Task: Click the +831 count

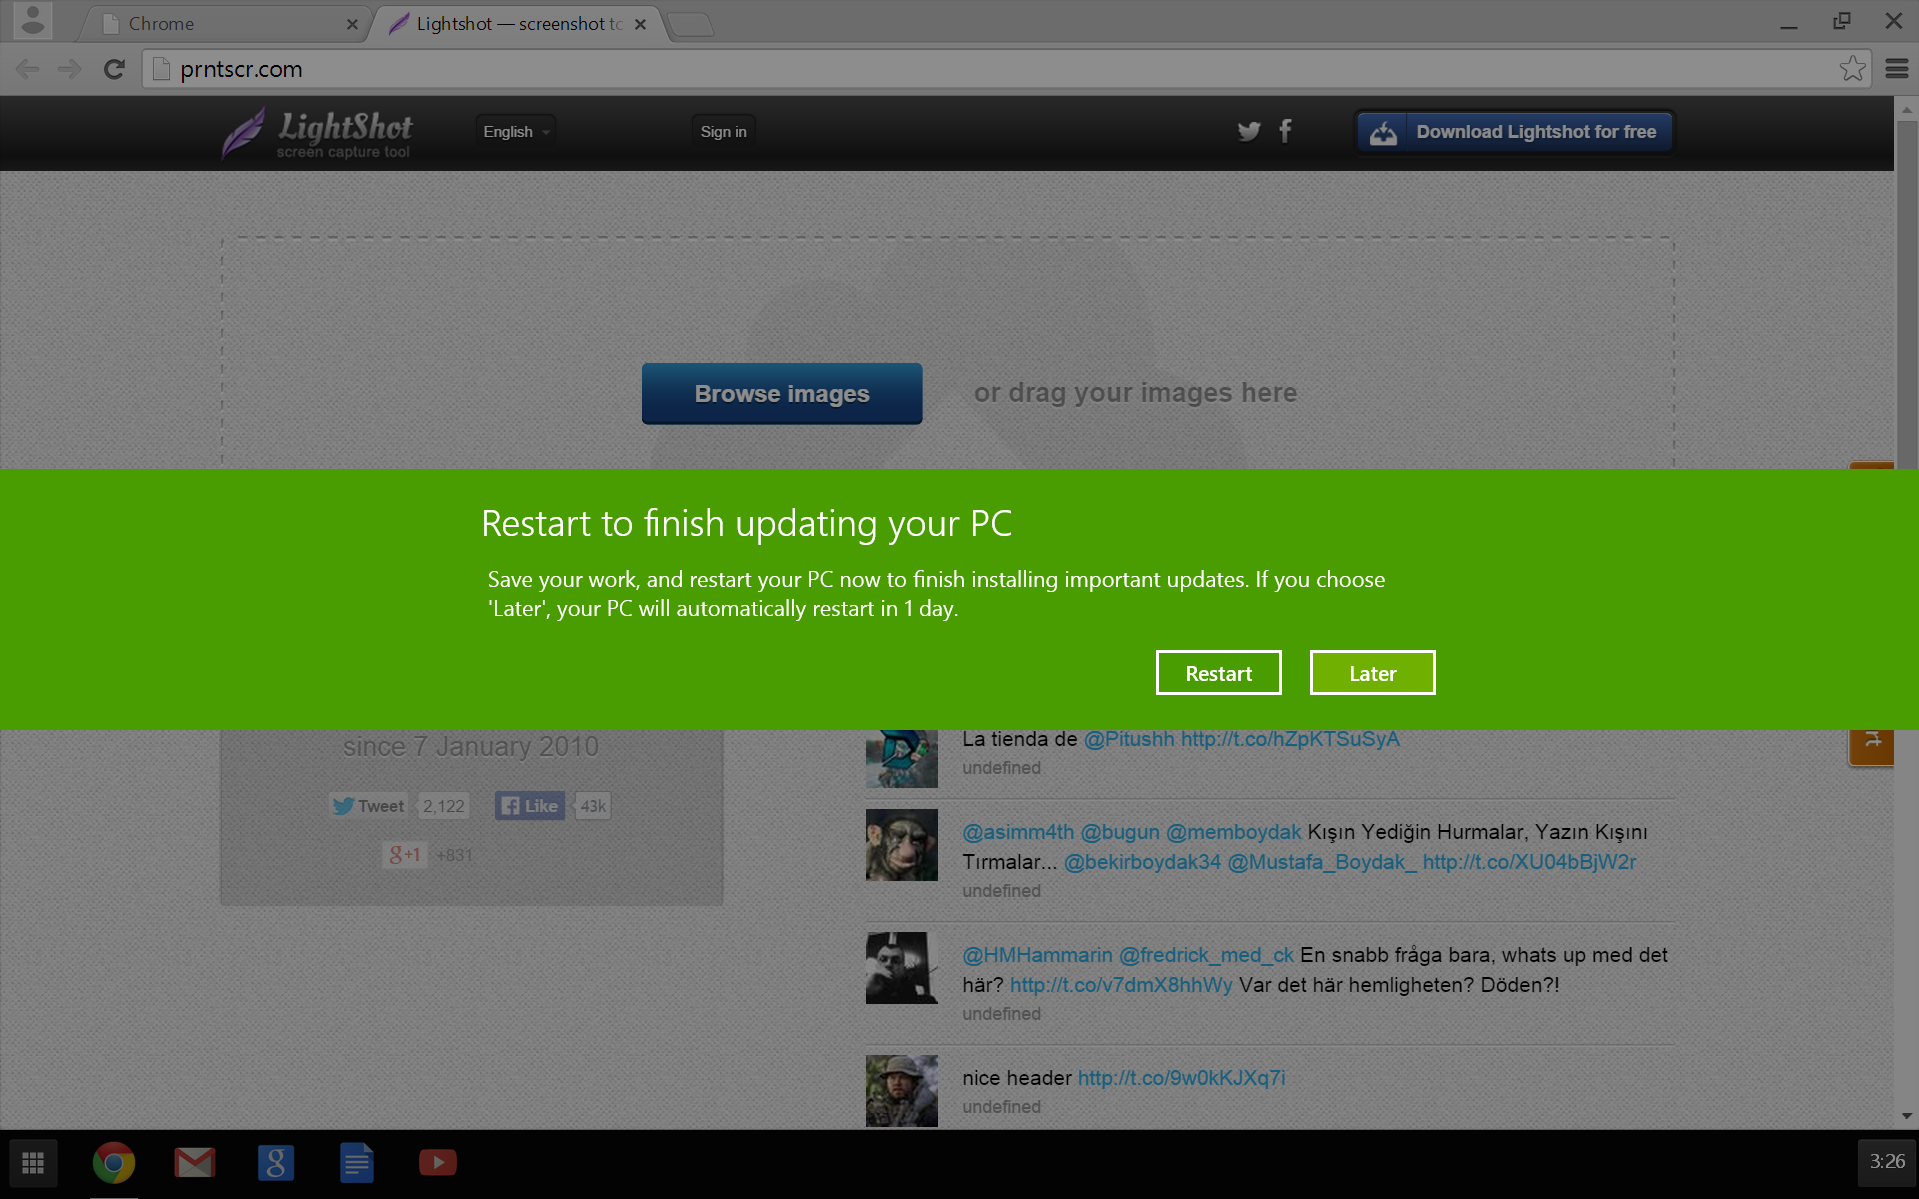Action: (x=454, y=855)
